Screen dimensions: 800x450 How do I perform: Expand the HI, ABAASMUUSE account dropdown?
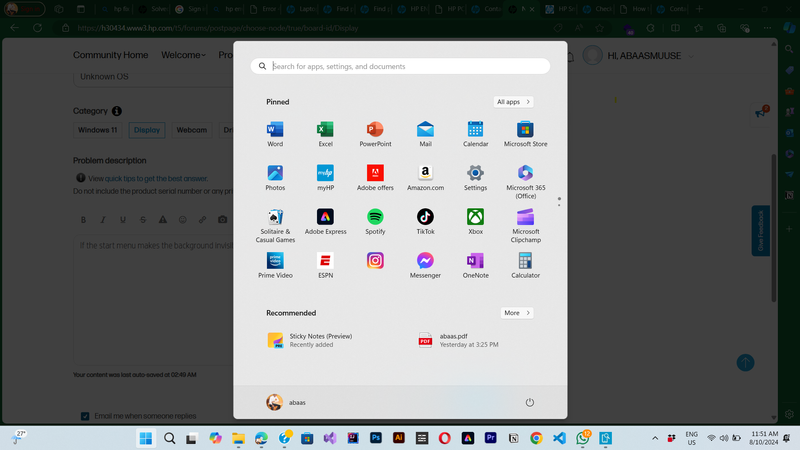[x=691, y=56]
